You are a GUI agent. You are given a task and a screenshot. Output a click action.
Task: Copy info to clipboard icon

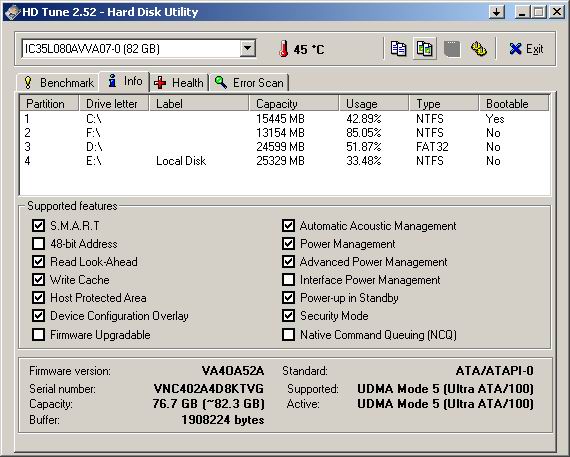point(398,49)
